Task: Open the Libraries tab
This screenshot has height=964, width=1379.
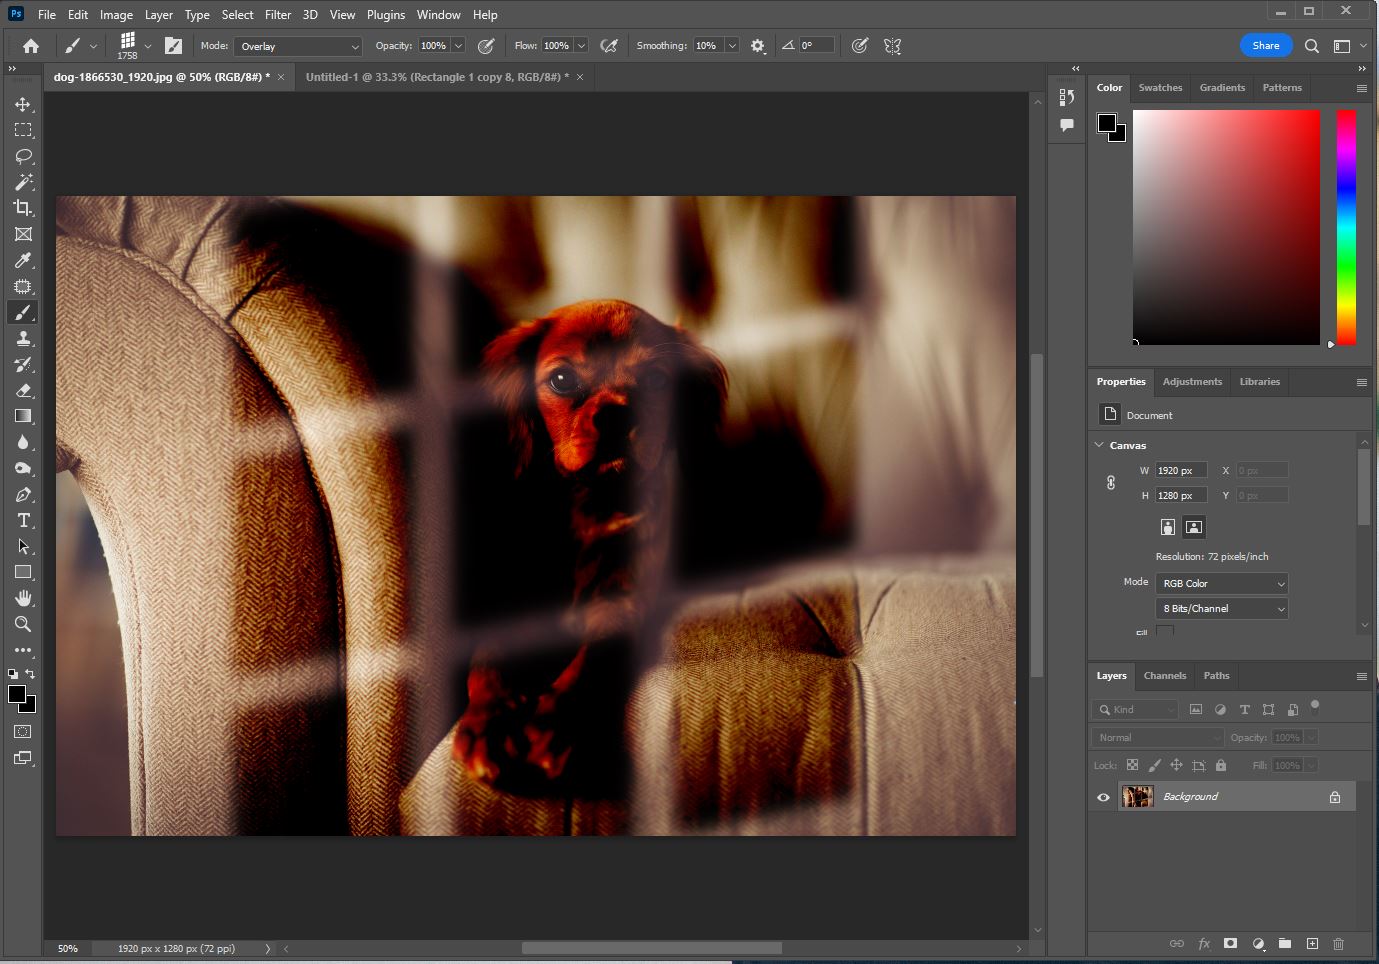Action: [1260, 382]
